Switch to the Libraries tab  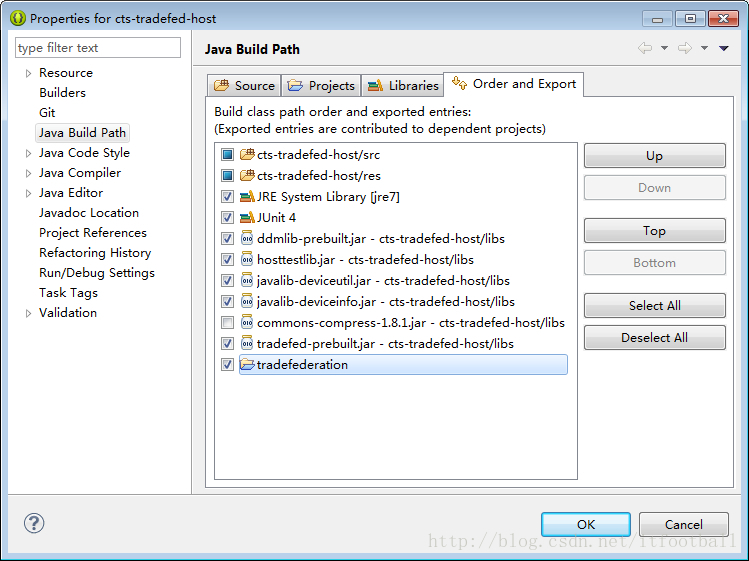coord(402,86)
